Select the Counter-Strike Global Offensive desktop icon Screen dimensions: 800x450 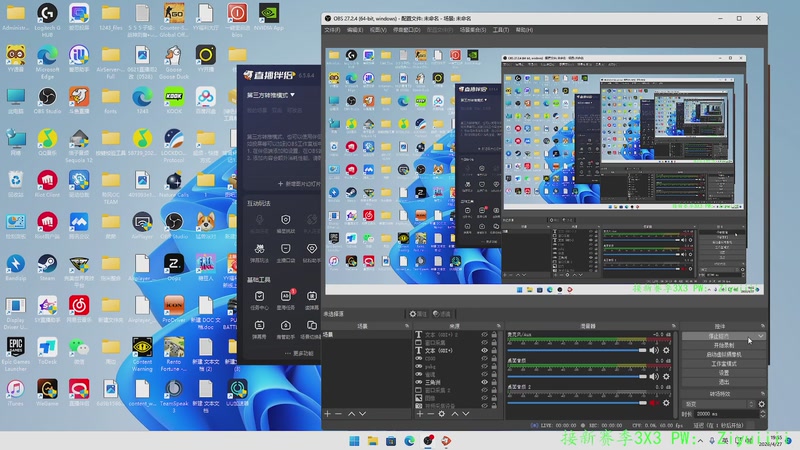[x=173, y=17]
